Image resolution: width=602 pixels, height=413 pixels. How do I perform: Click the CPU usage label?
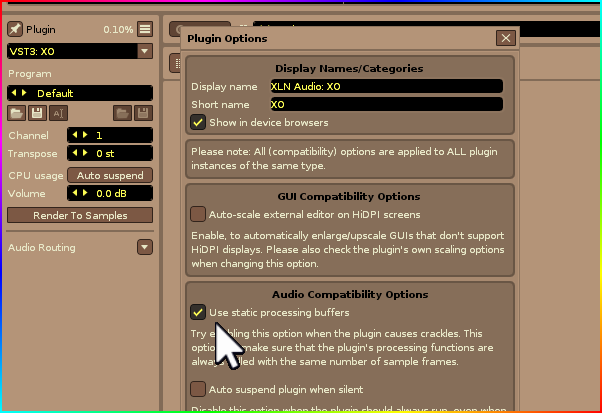(x=36, y=176)
